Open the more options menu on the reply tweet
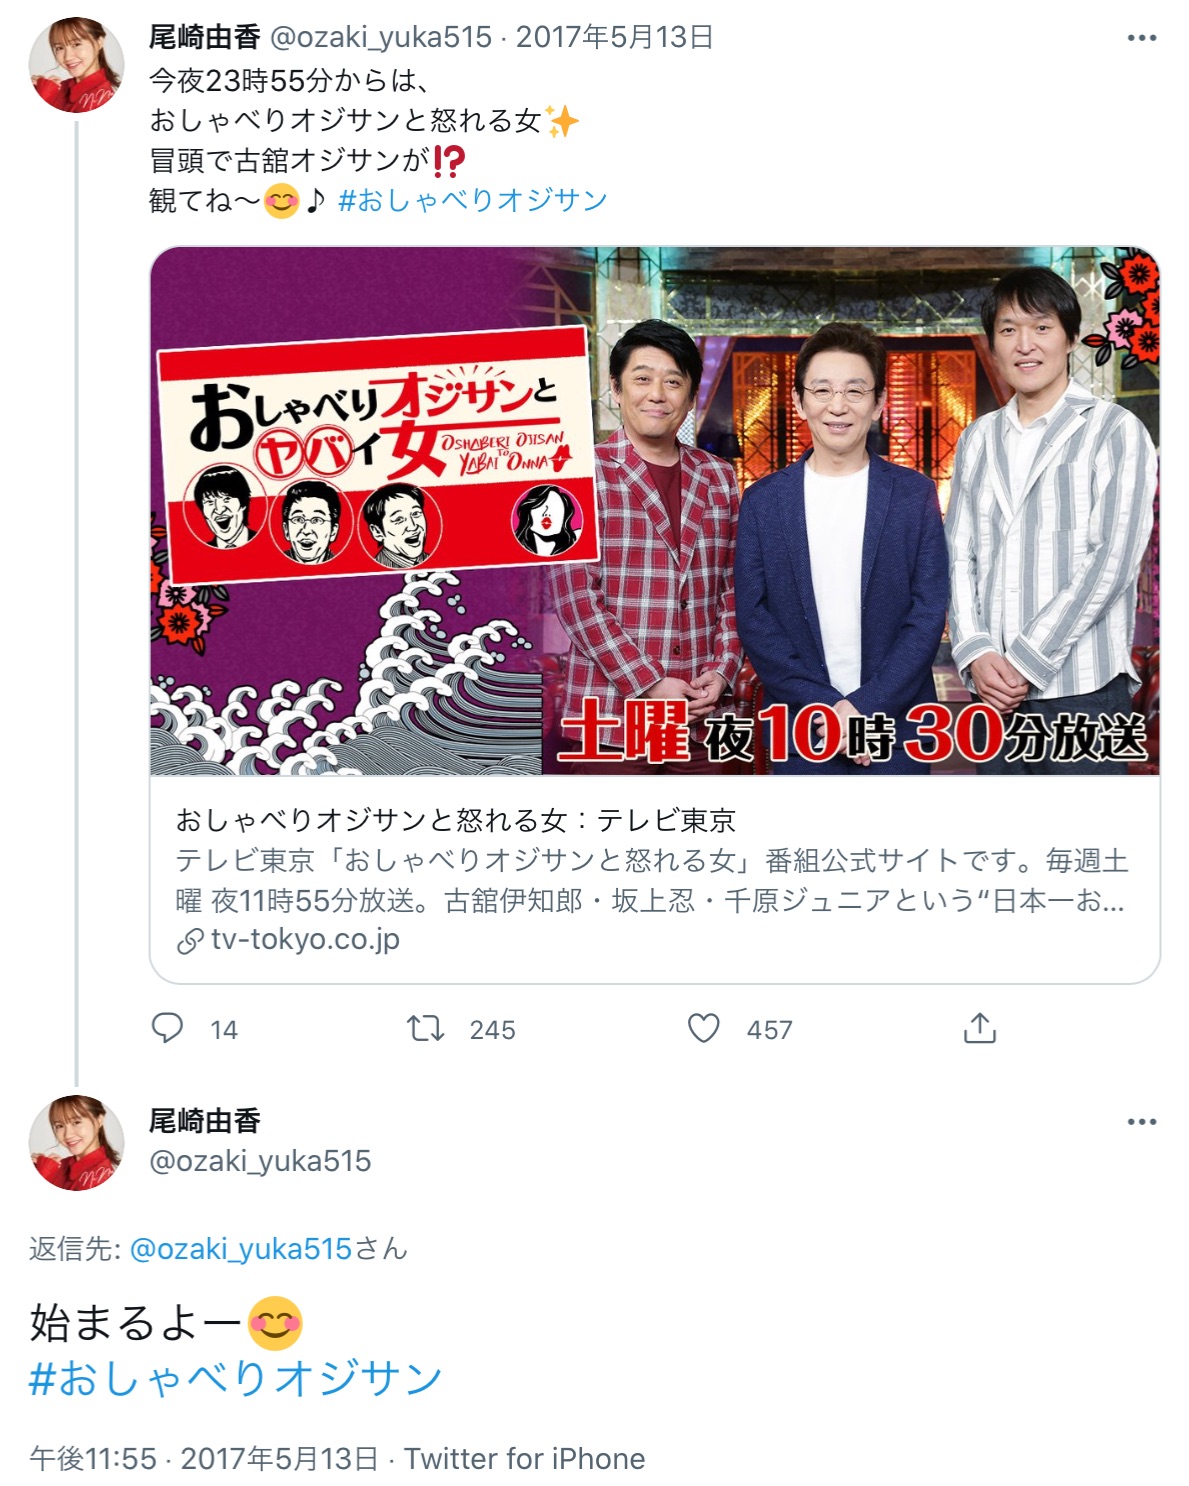Viewport: 1189px width, 1486px height. (1141, 1122)
